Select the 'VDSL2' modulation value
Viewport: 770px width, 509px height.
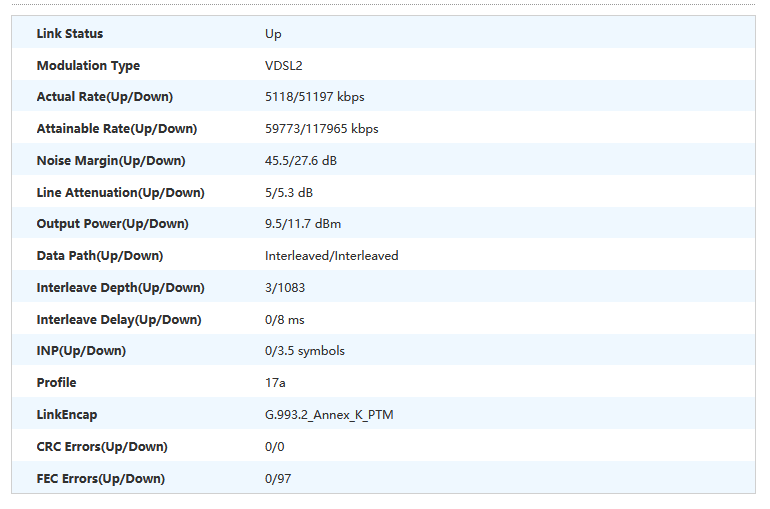click(284, 66)
